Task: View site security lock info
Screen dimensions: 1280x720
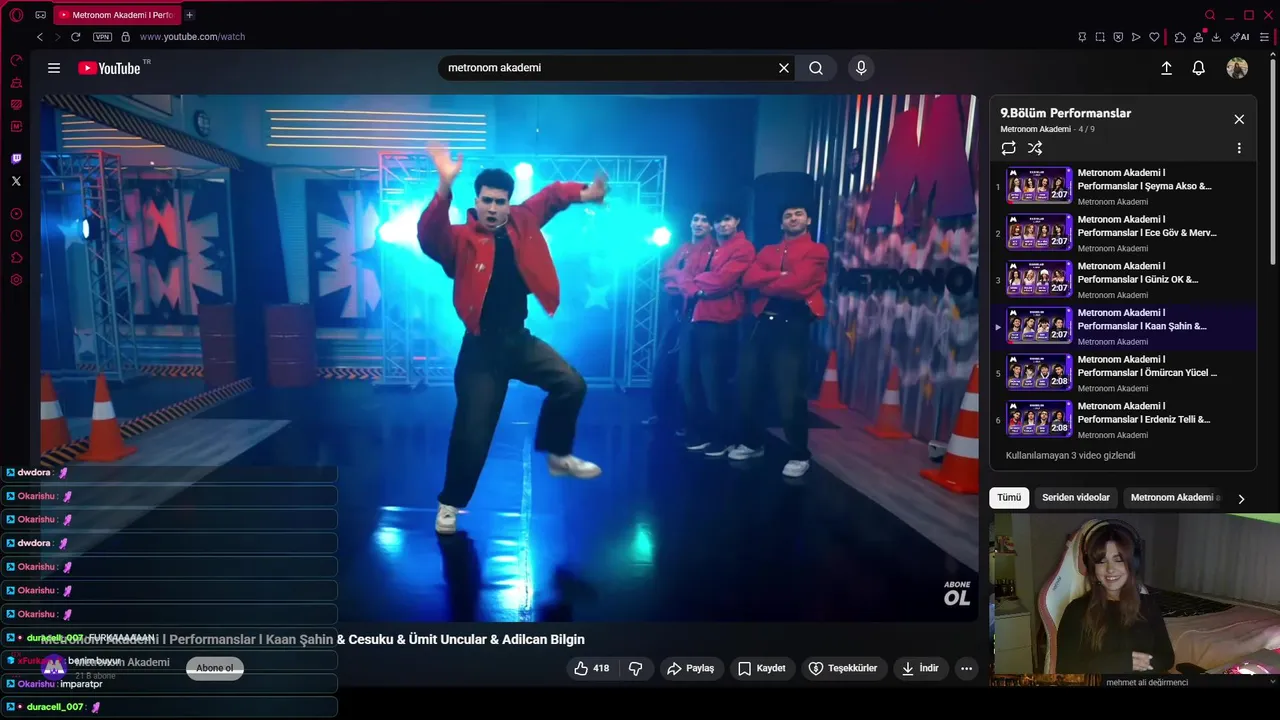Action: tap(125, 37)
